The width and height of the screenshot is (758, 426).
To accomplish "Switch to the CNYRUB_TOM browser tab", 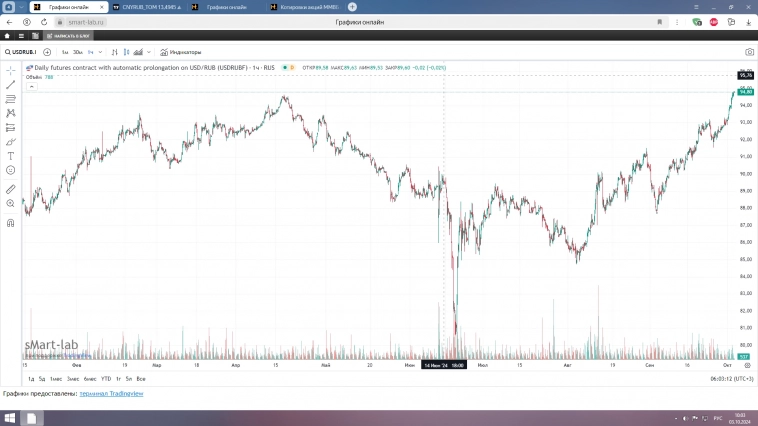I will [x=147, y=7].
